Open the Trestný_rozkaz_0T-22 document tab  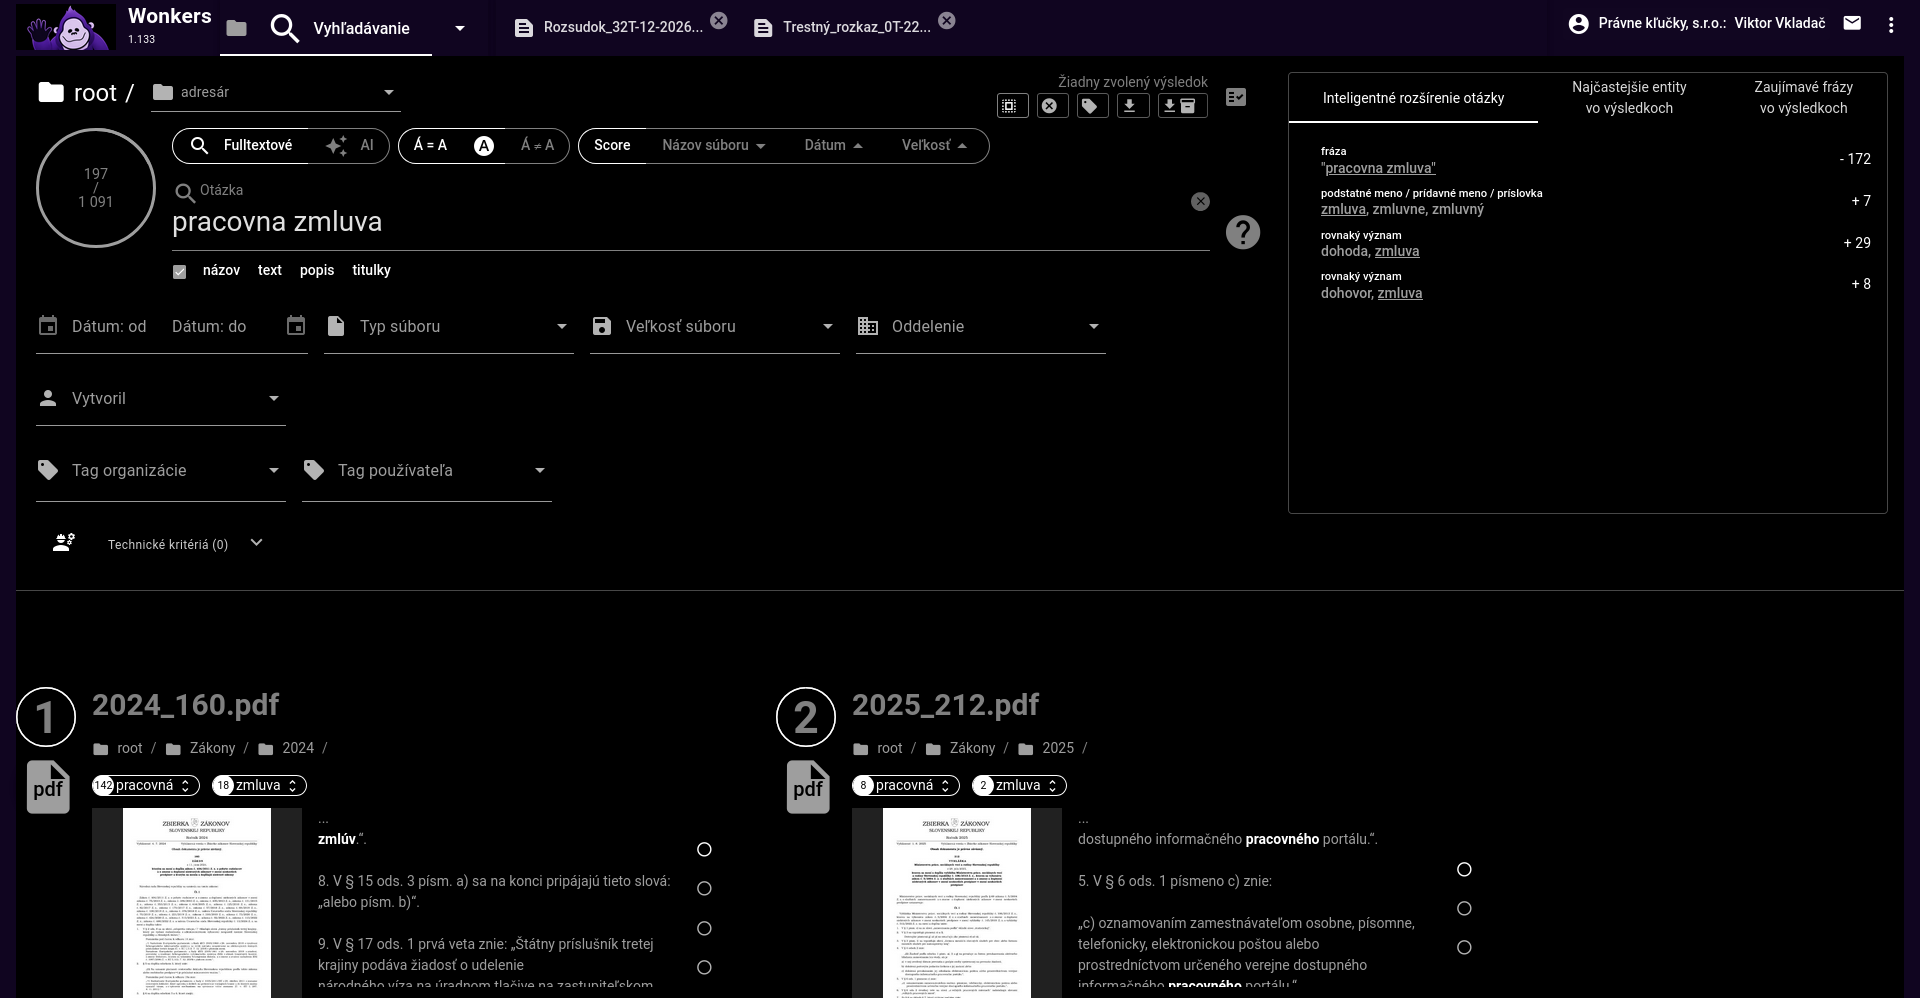(x=842, y=28)
